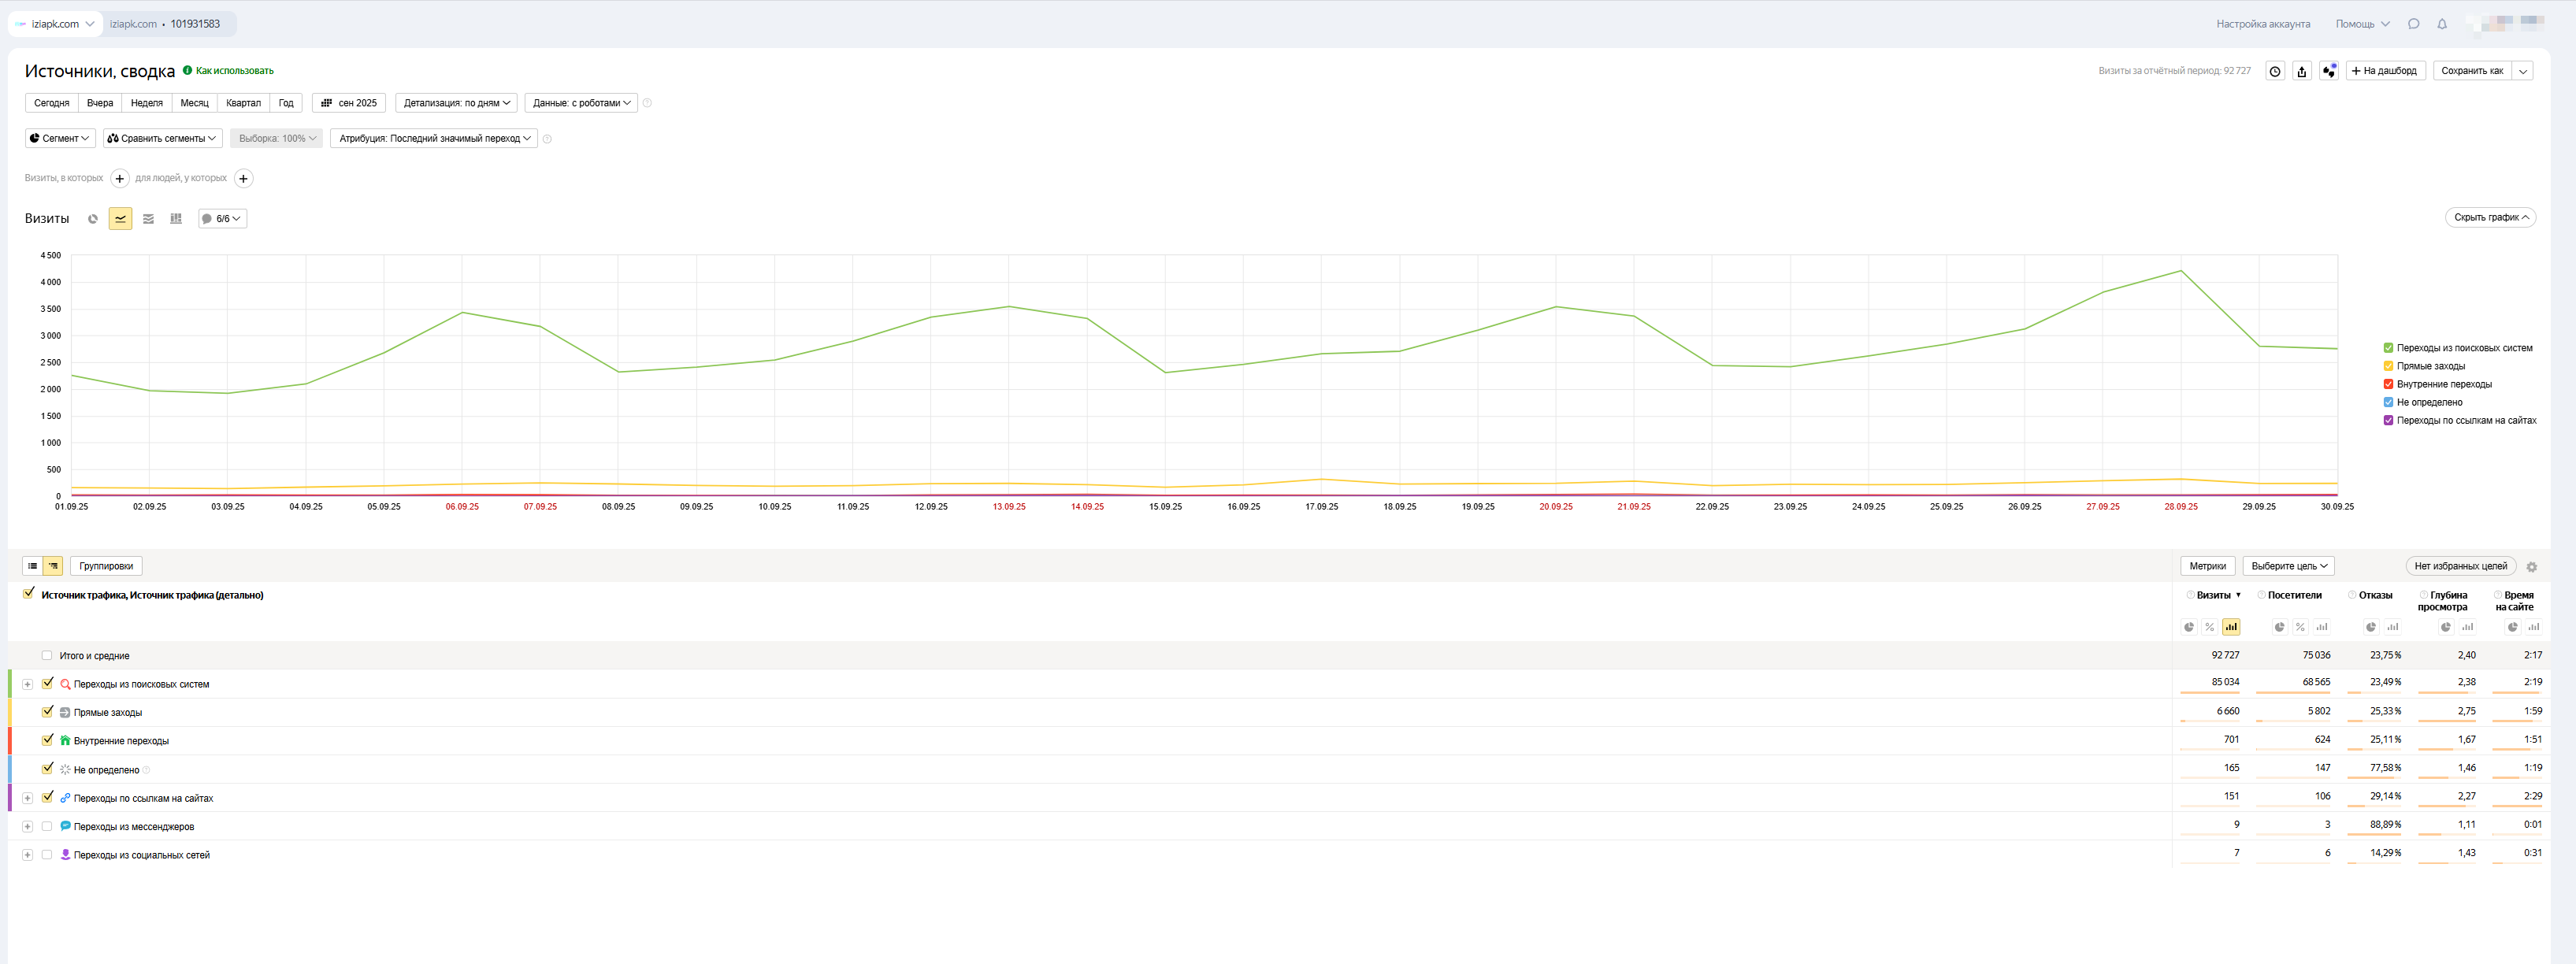Click table settings gear icon
This screenshot has height=964, width=2576.
click(2532, 567)
